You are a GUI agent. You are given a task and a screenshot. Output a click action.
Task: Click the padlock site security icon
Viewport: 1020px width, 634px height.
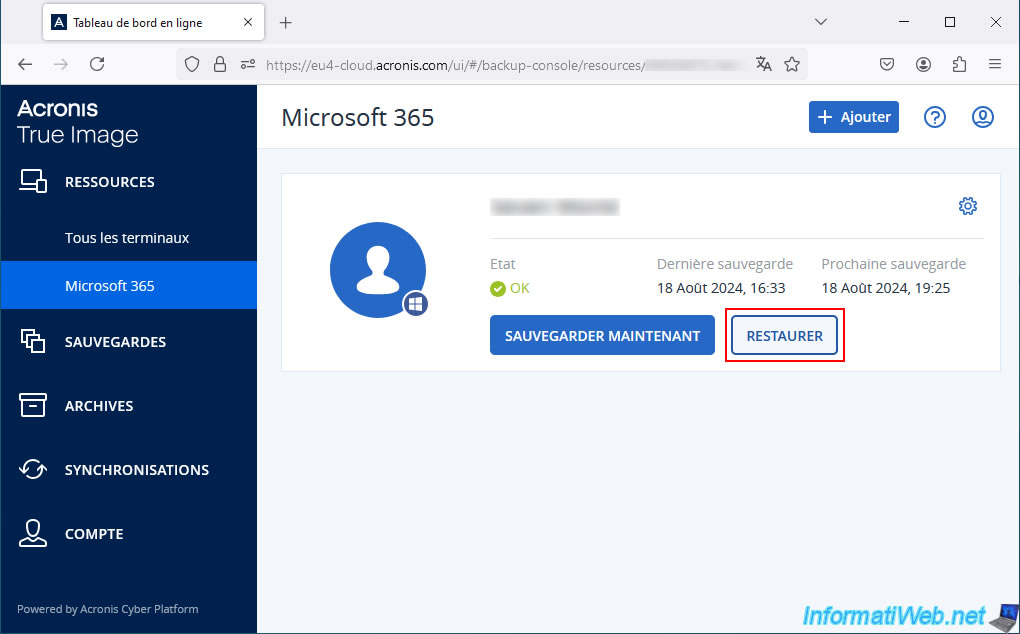(x=220, y=64)
